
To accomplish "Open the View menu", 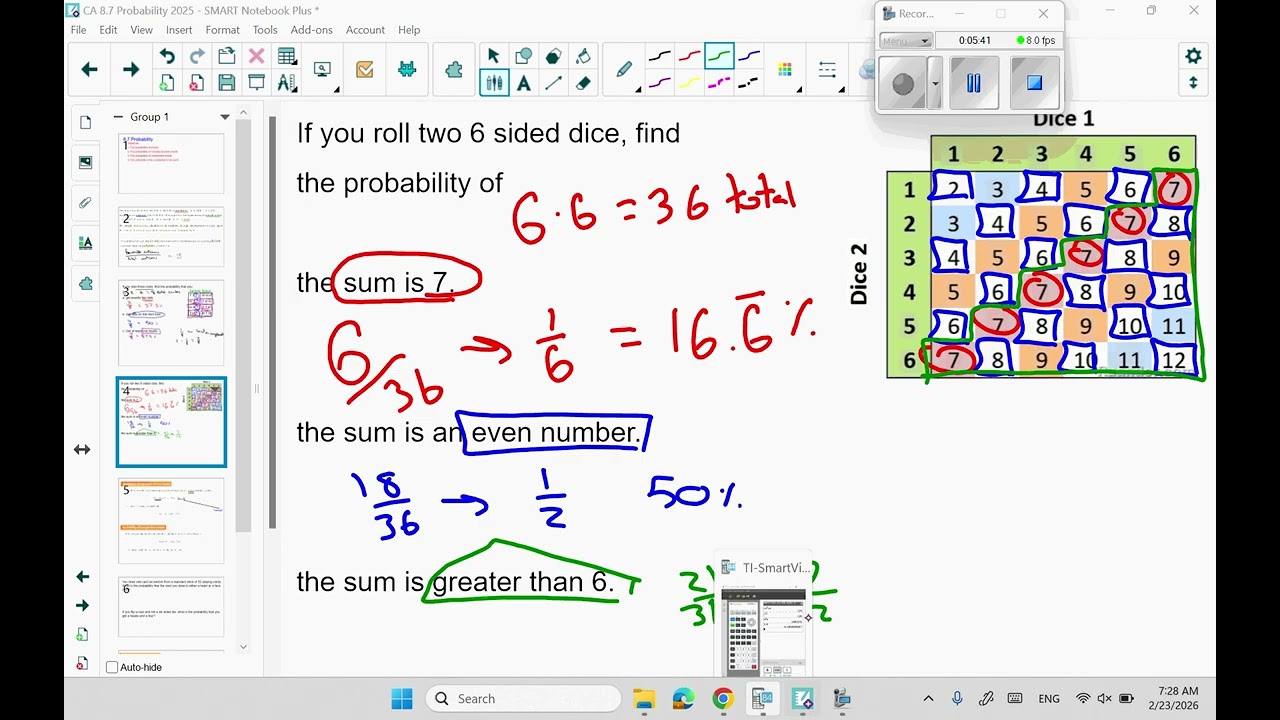I will 141,30.
